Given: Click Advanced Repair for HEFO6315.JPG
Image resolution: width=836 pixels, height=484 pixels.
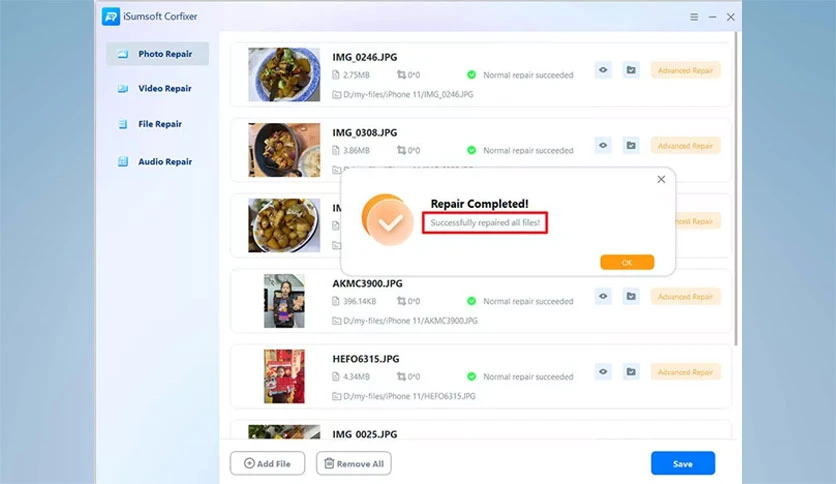Looking at the screenshot, I should [x=685, y=372].
